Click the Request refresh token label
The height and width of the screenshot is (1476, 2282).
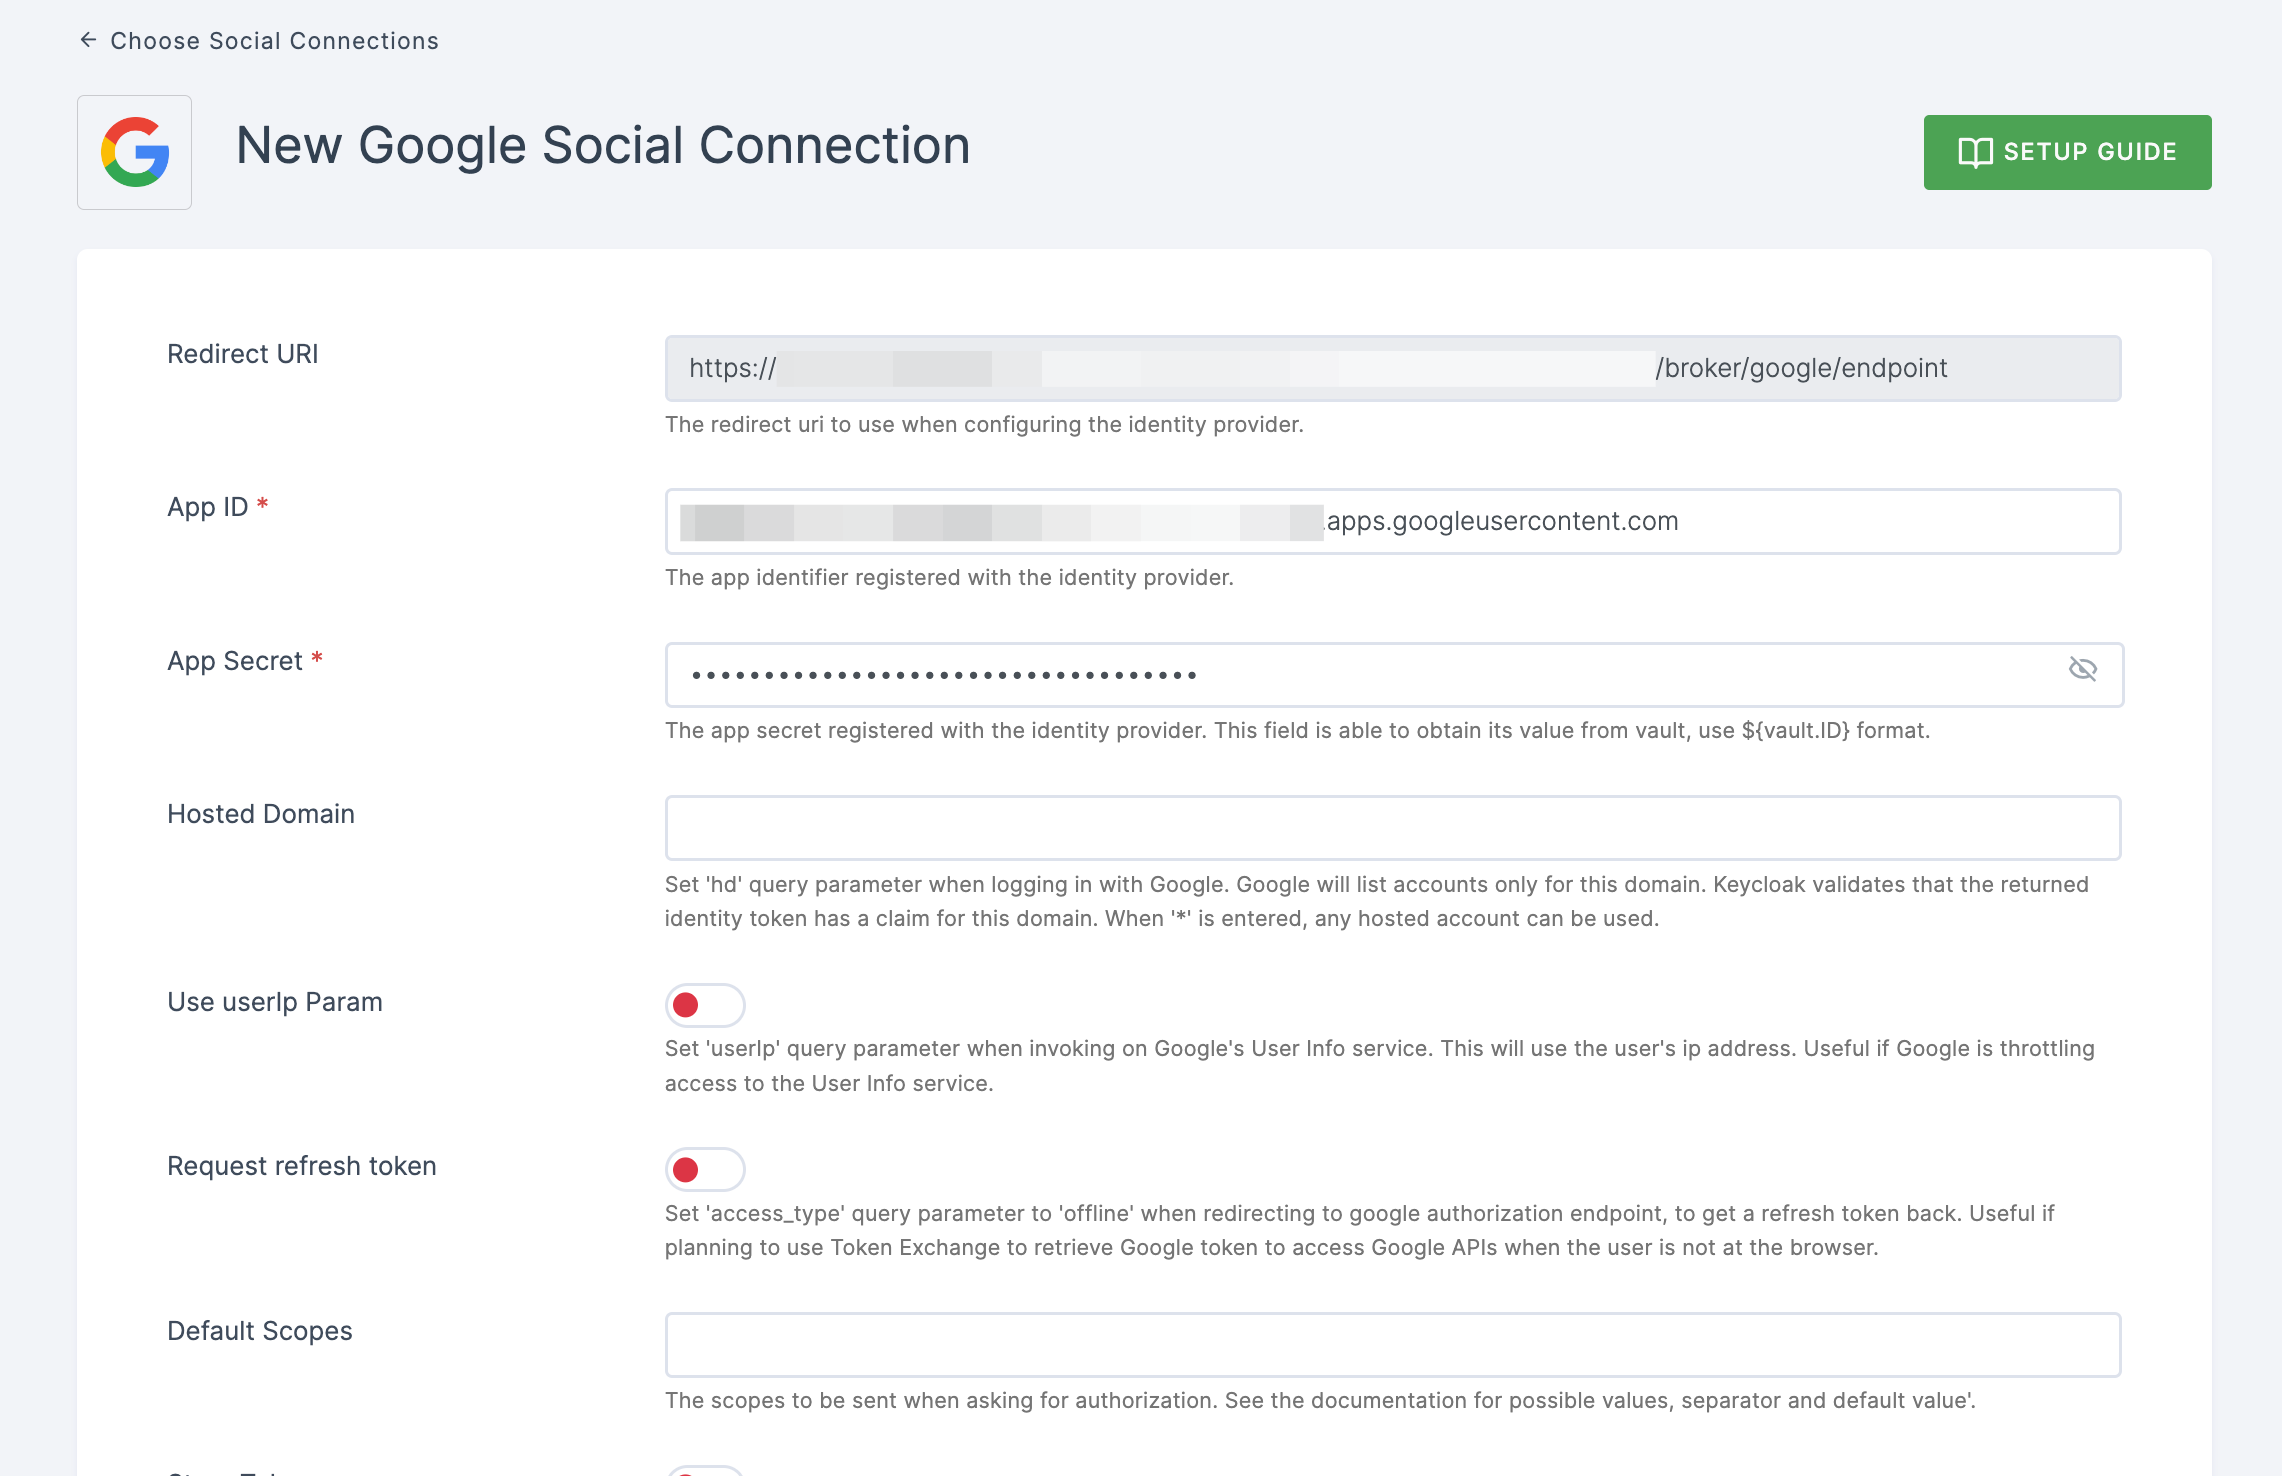click(x=302, y=1166)
